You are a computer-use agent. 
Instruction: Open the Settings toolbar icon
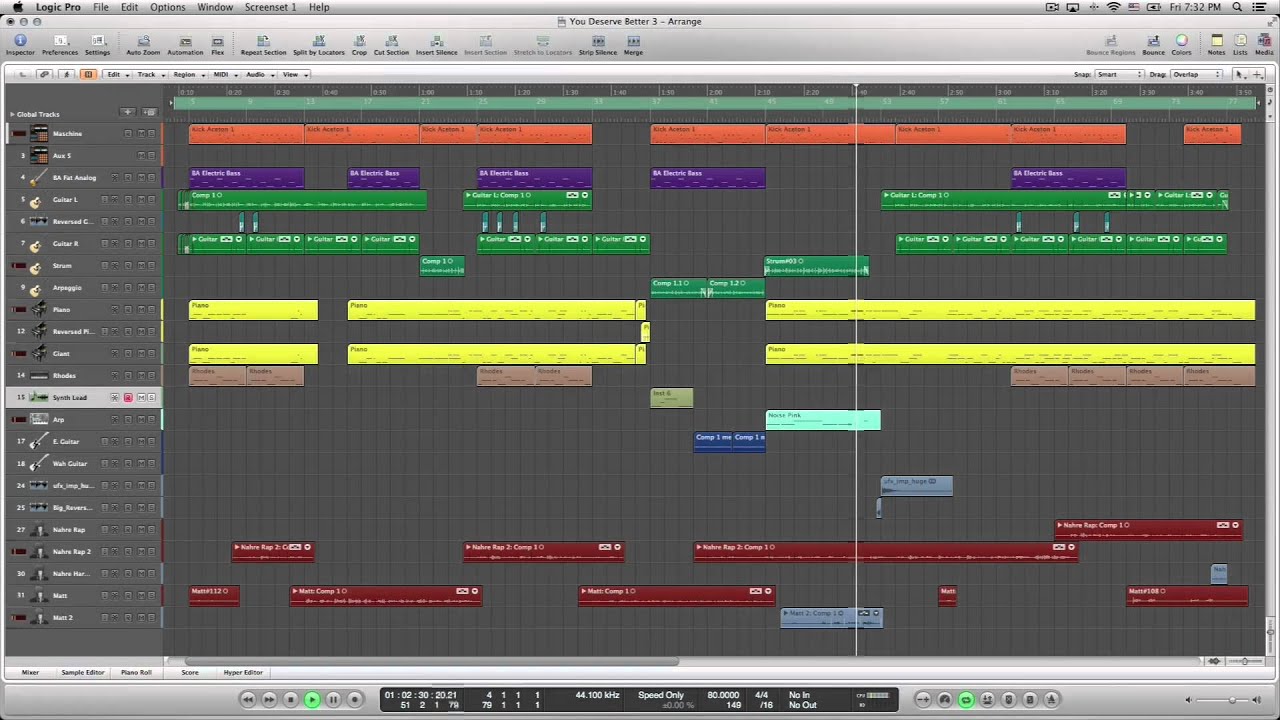97,44
